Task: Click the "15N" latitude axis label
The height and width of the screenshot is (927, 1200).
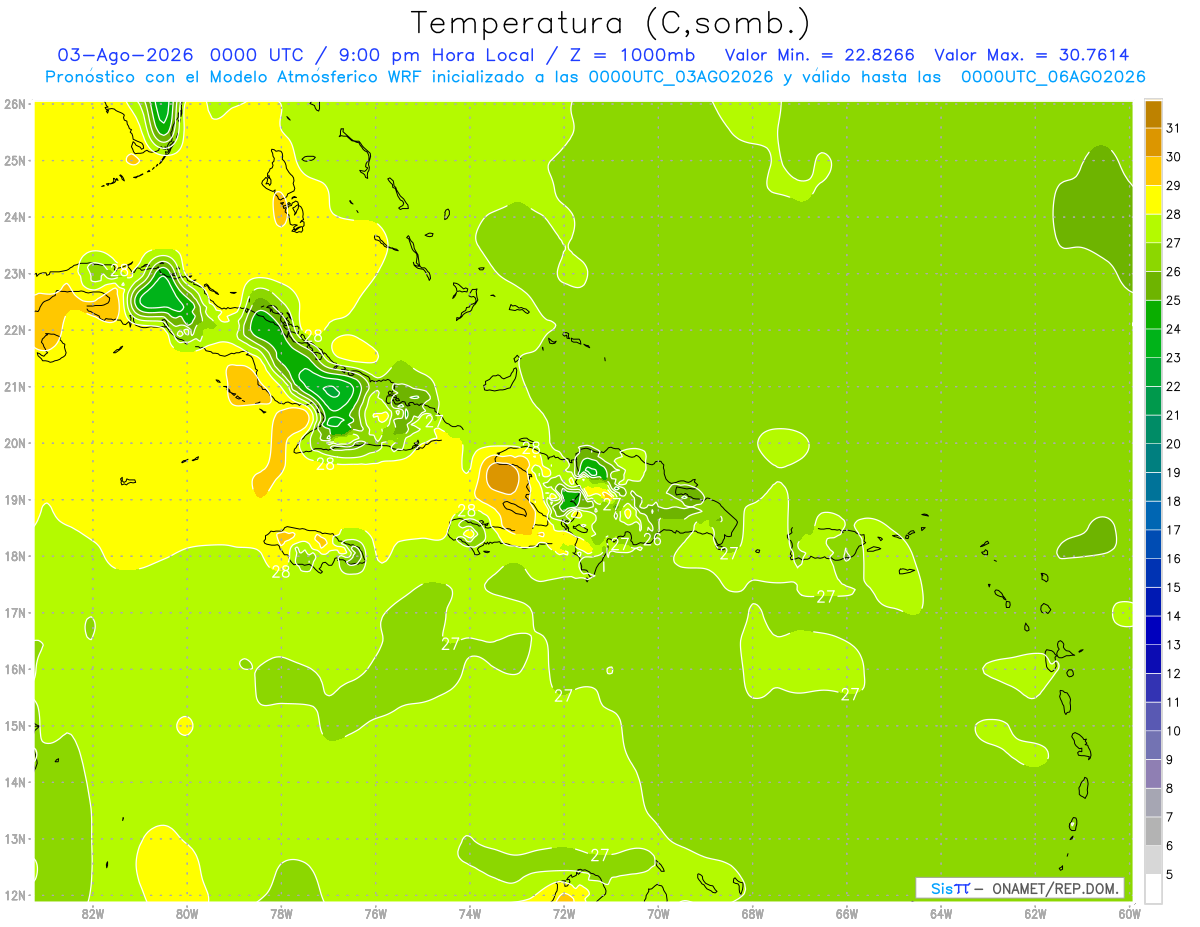Action: (x=14, y=725)
